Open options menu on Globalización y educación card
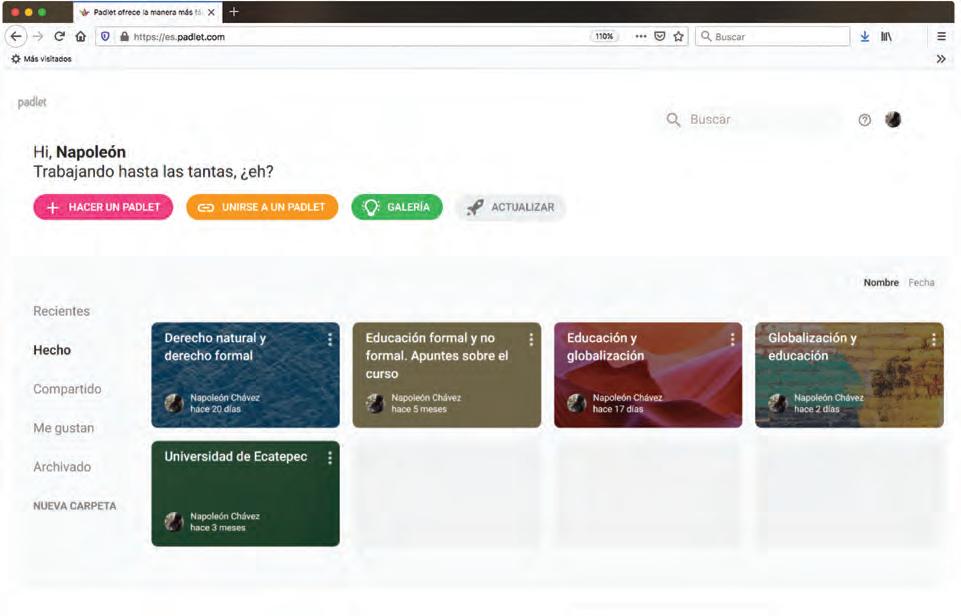The width and height of the screenshot is (961, 616). tap(933, 340)
